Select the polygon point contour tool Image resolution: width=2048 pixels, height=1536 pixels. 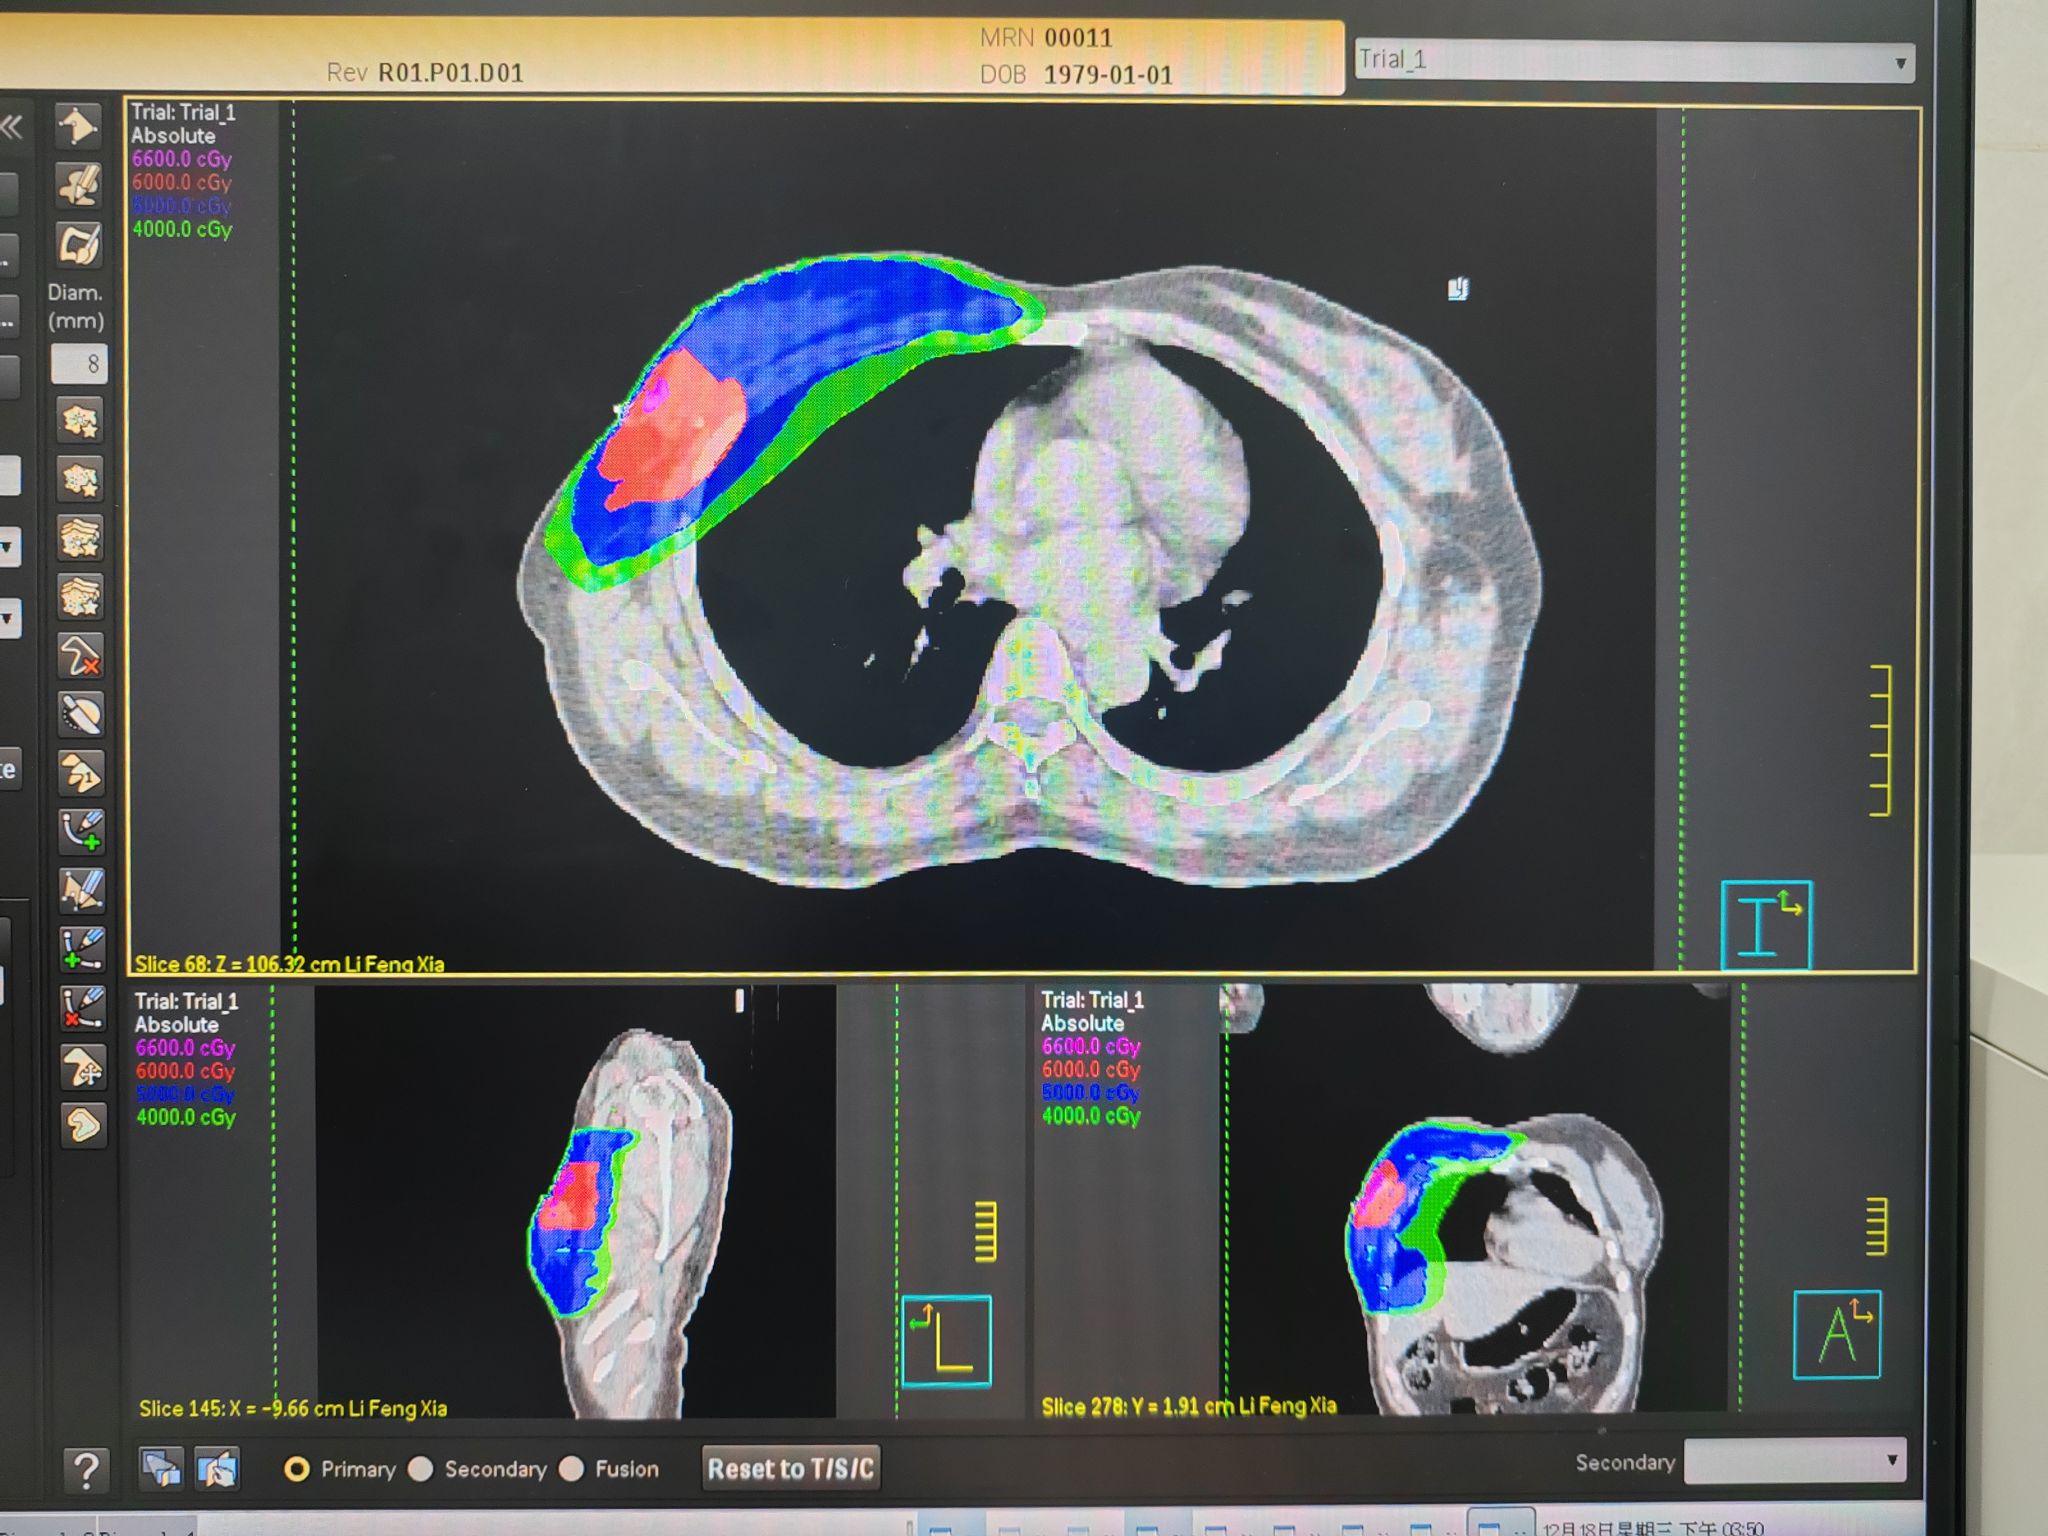click(x=80, y=127)
